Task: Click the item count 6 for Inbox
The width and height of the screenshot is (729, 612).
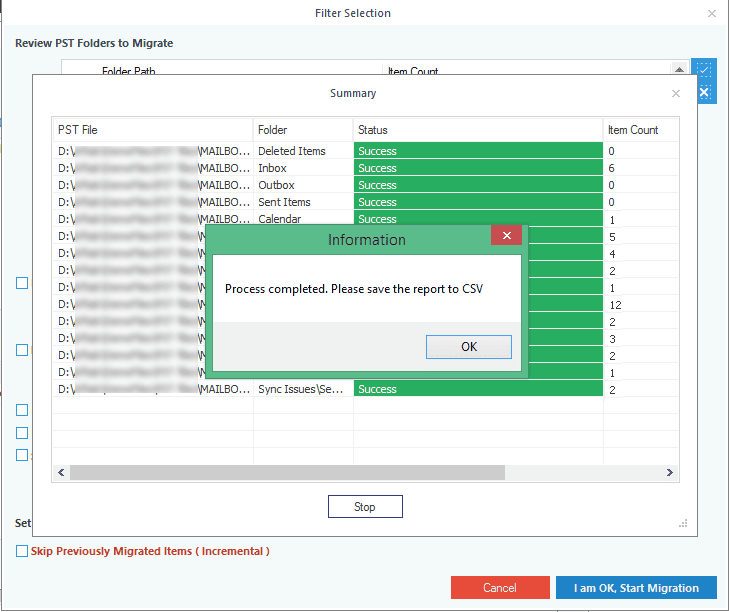Action: [x=611, y=168]
